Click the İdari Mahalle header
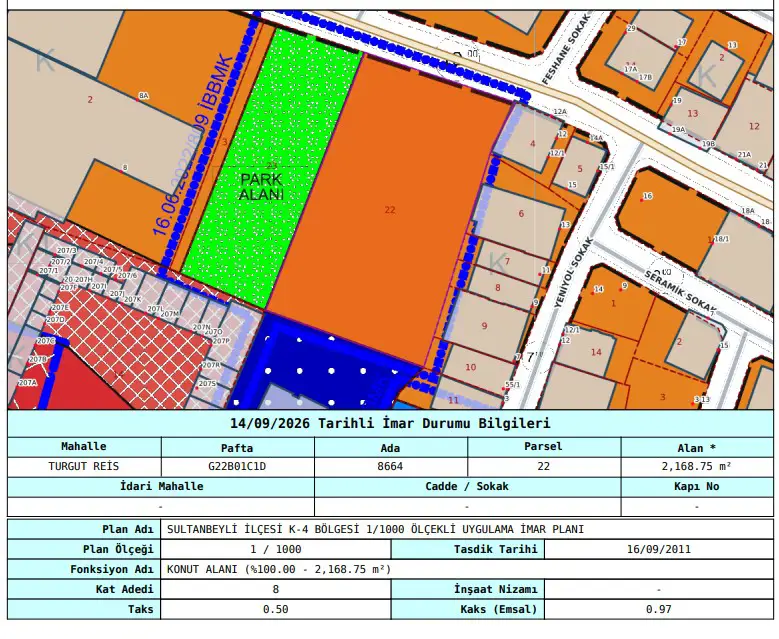This screenshot has width=779, height=639. 161,486
